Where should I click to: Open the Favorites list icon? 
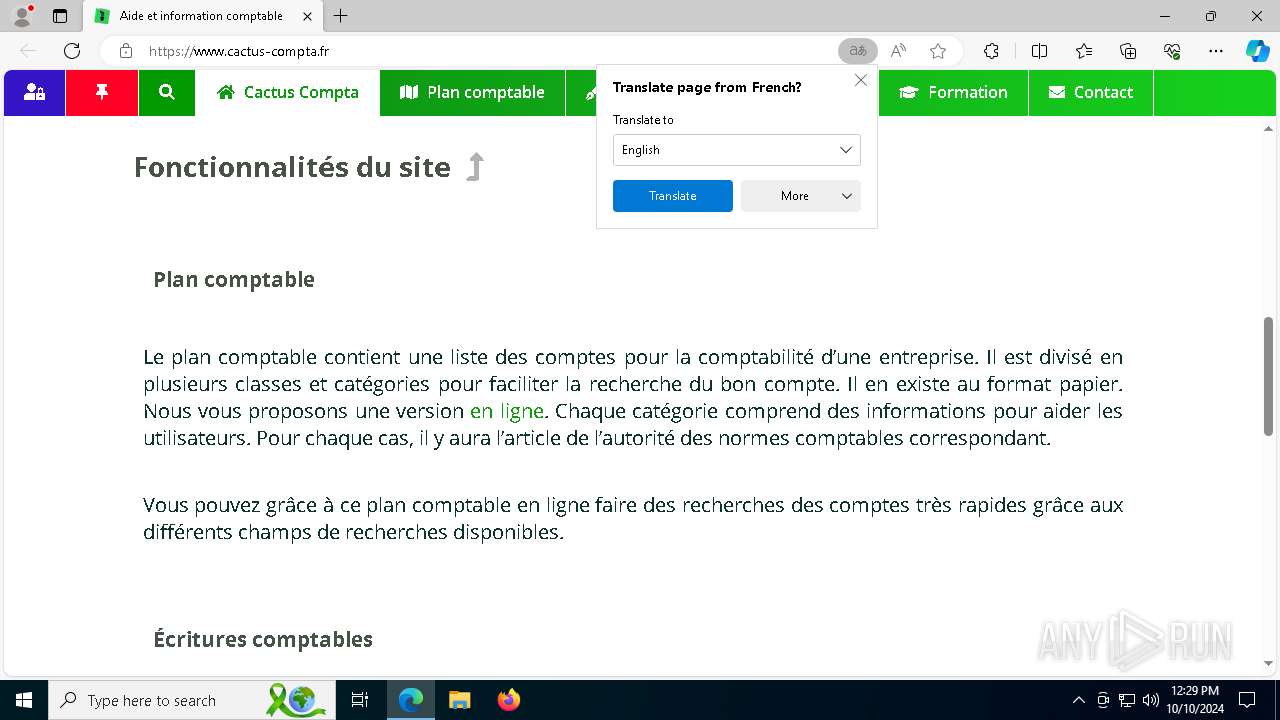[x=1084, y=51]
